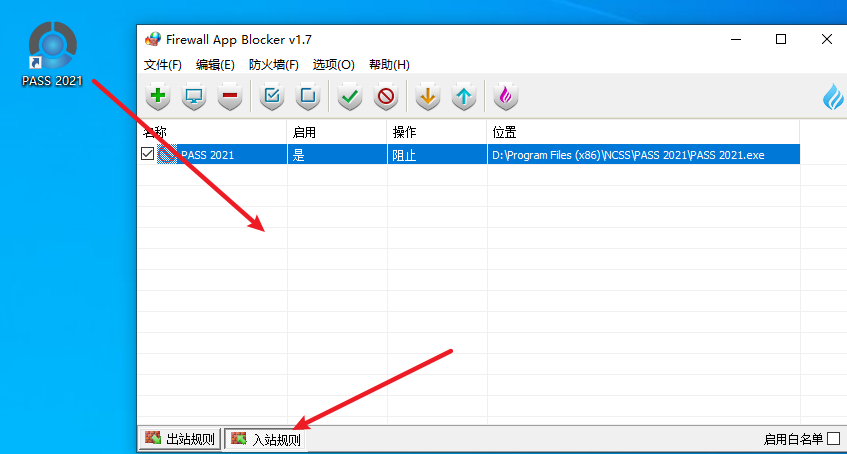Click the check-all selection toolbar icon
The height and width of the screenshot is (454, 847).
[271, 97]
